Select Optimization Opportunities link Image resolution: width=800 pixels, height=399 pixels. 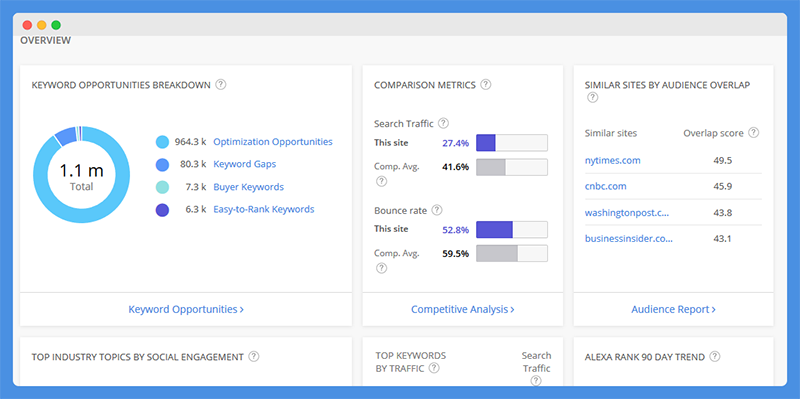coord(272,142)
